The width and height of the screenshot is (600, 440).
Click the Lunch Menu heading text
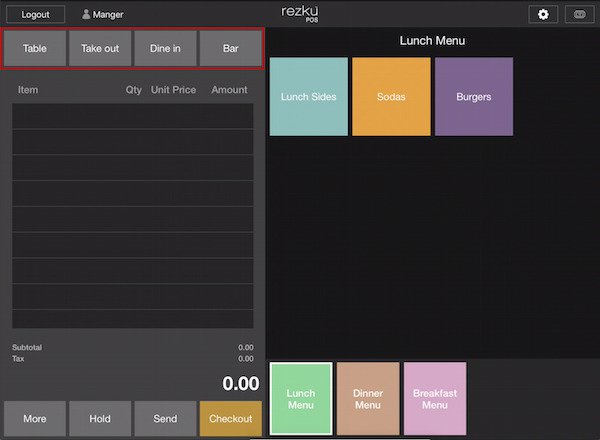(432, 41)
